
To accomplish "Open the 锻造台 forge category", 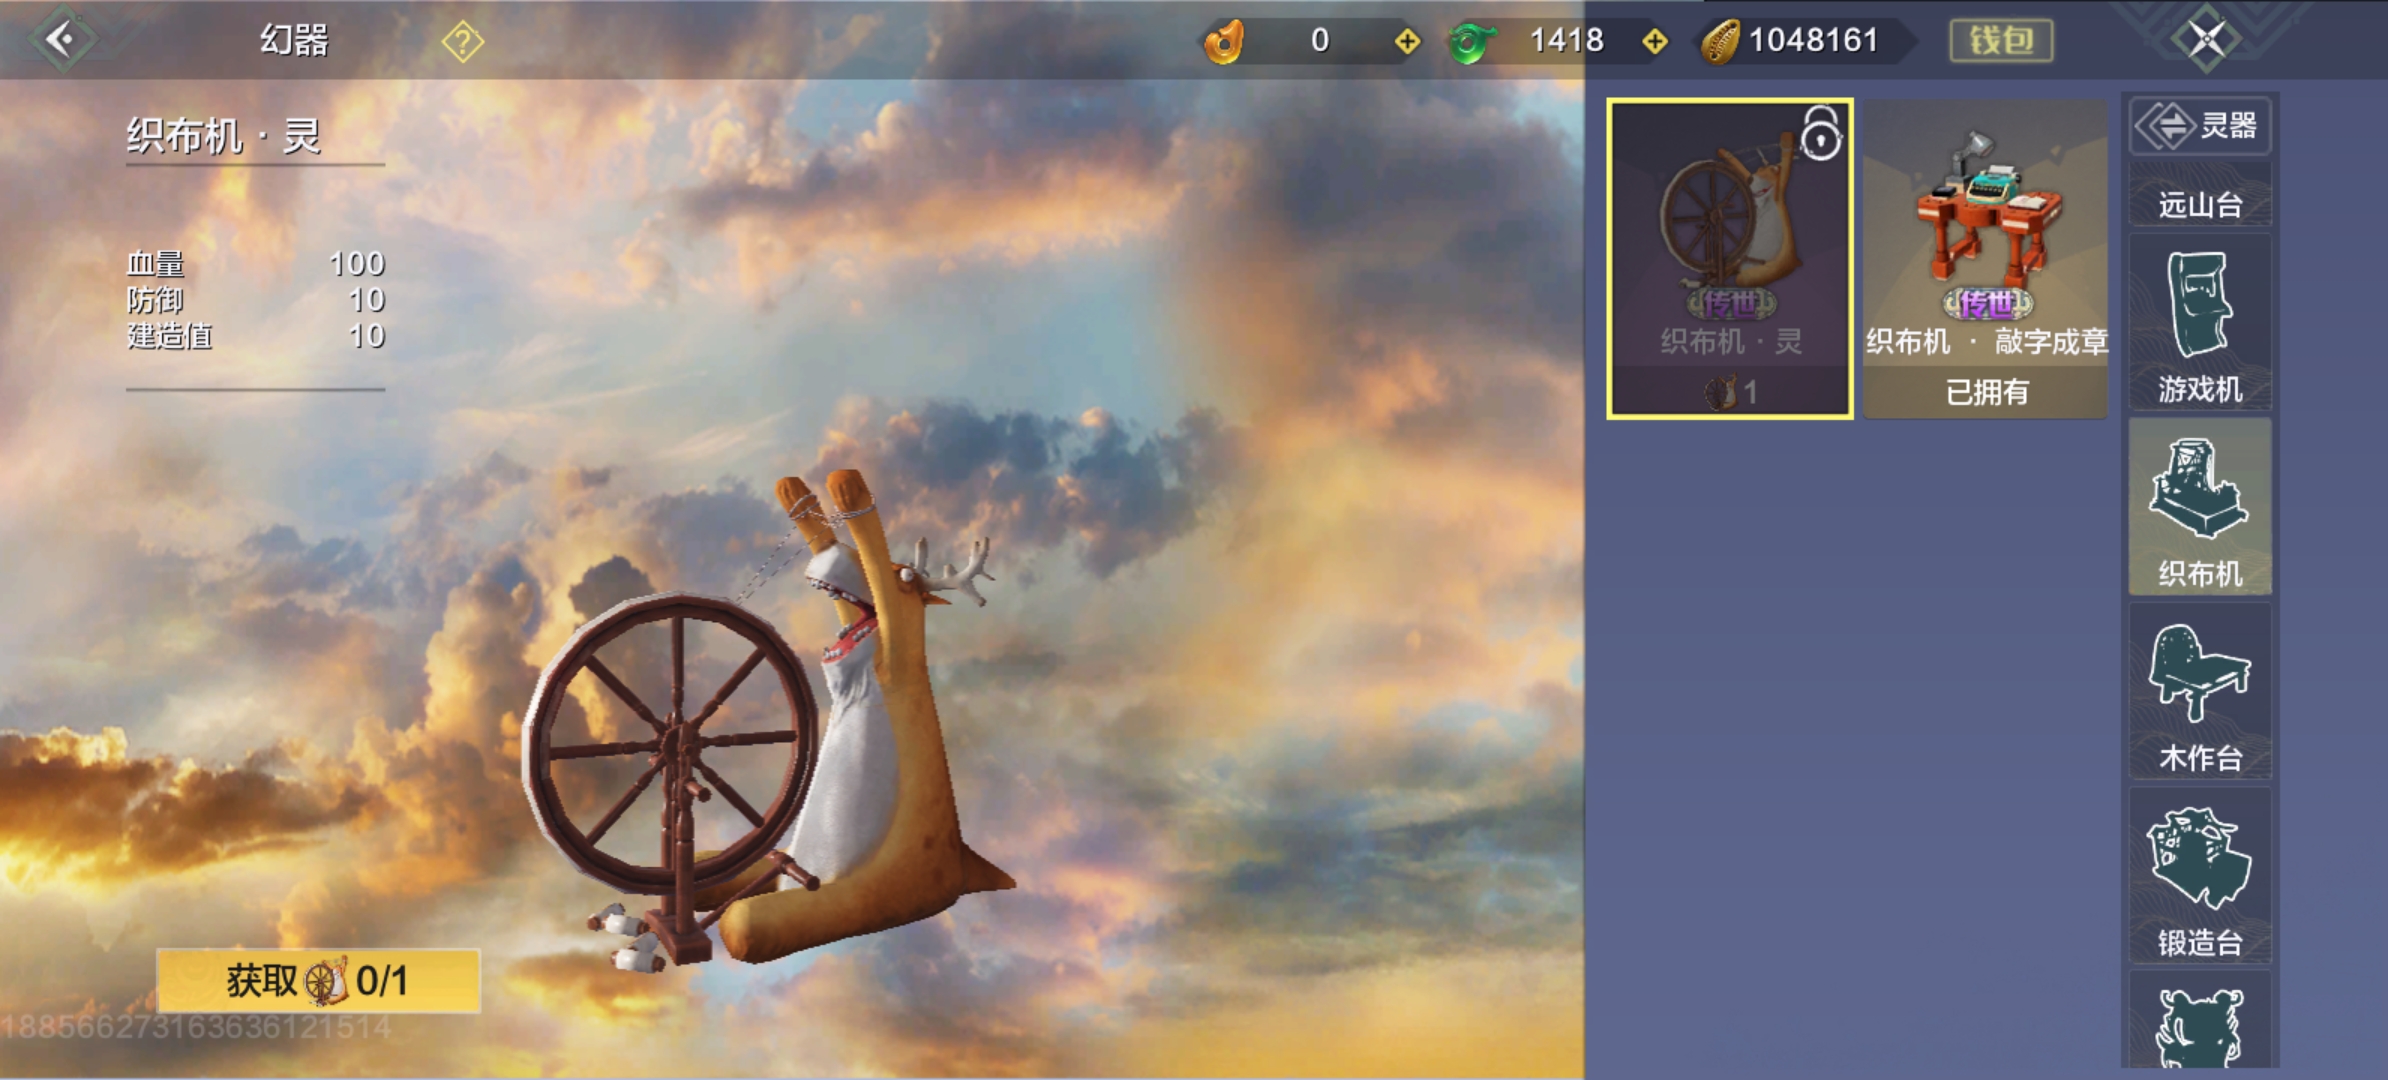I will point(2199,877).
